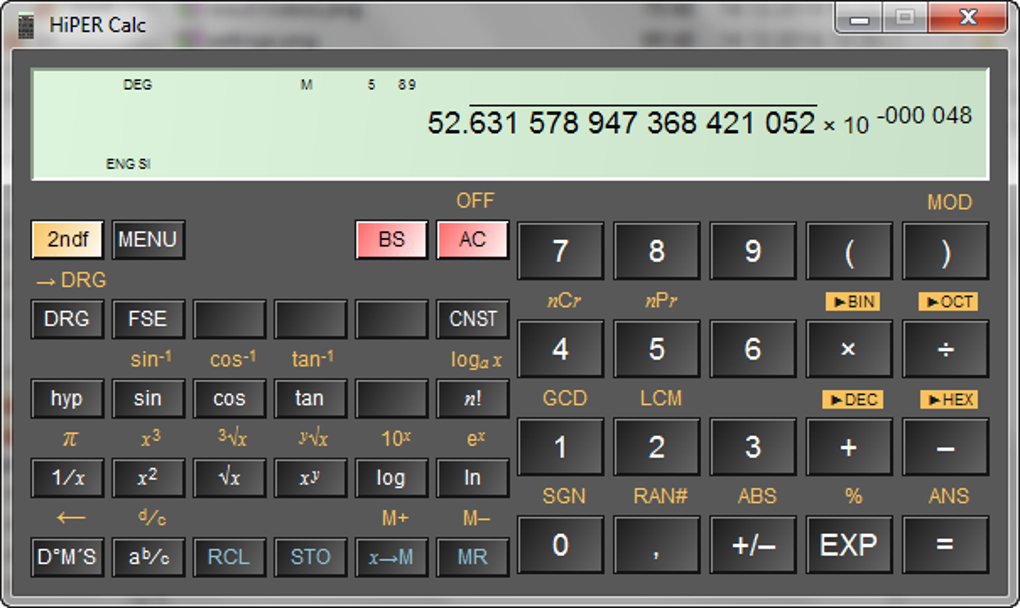Click the digit 2 key
The width and height of the screenshot is (1020, 608).
click(656, 447)
